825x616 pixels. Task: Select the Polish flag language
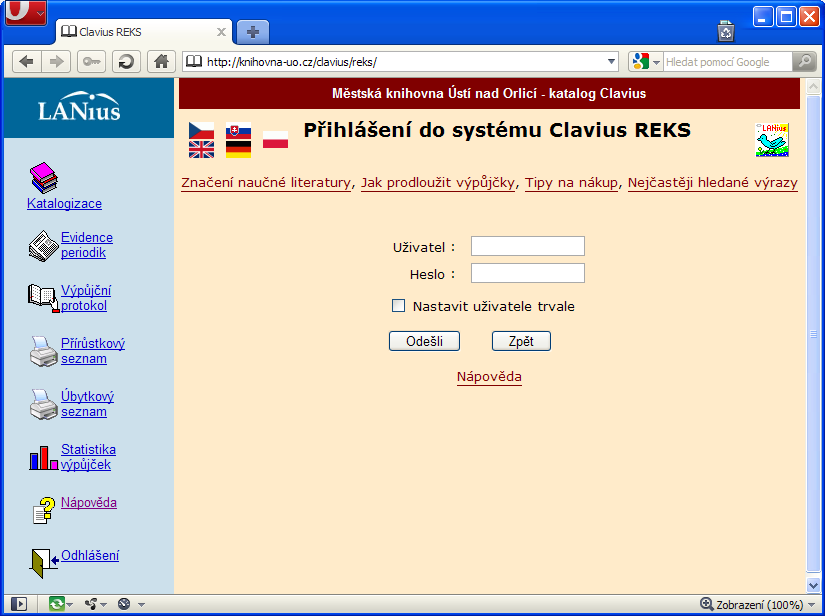click(275, 139)
